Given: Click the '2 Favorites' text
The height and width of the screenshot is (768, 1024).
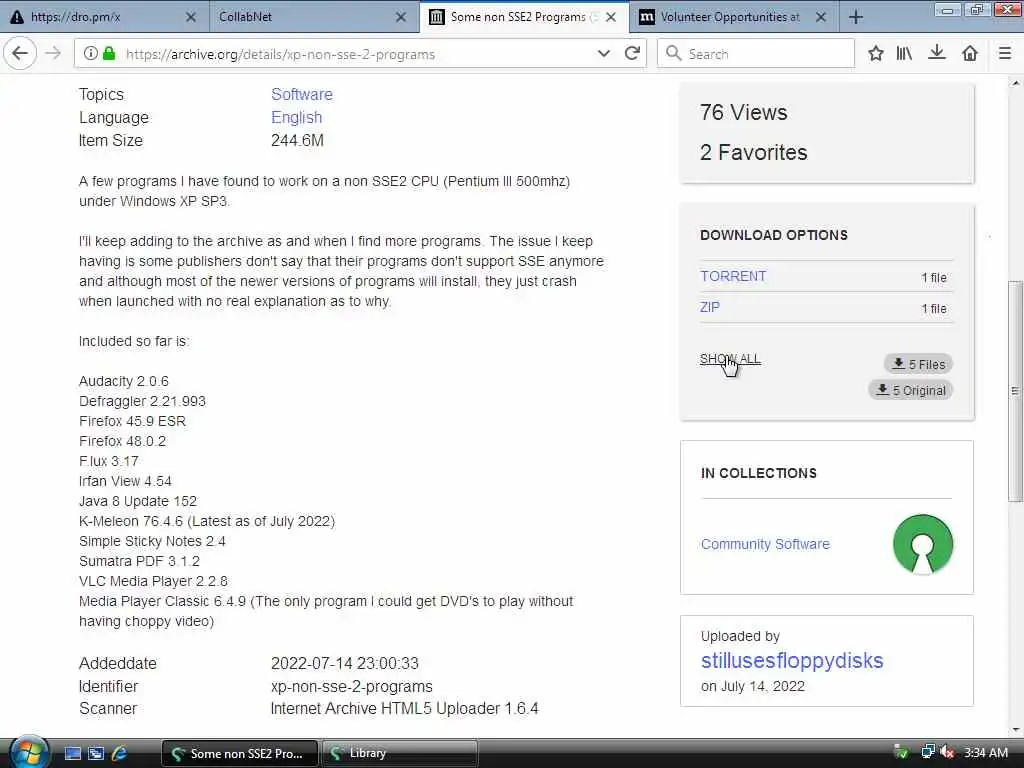Looking at the screenshot, I should 754,152.
